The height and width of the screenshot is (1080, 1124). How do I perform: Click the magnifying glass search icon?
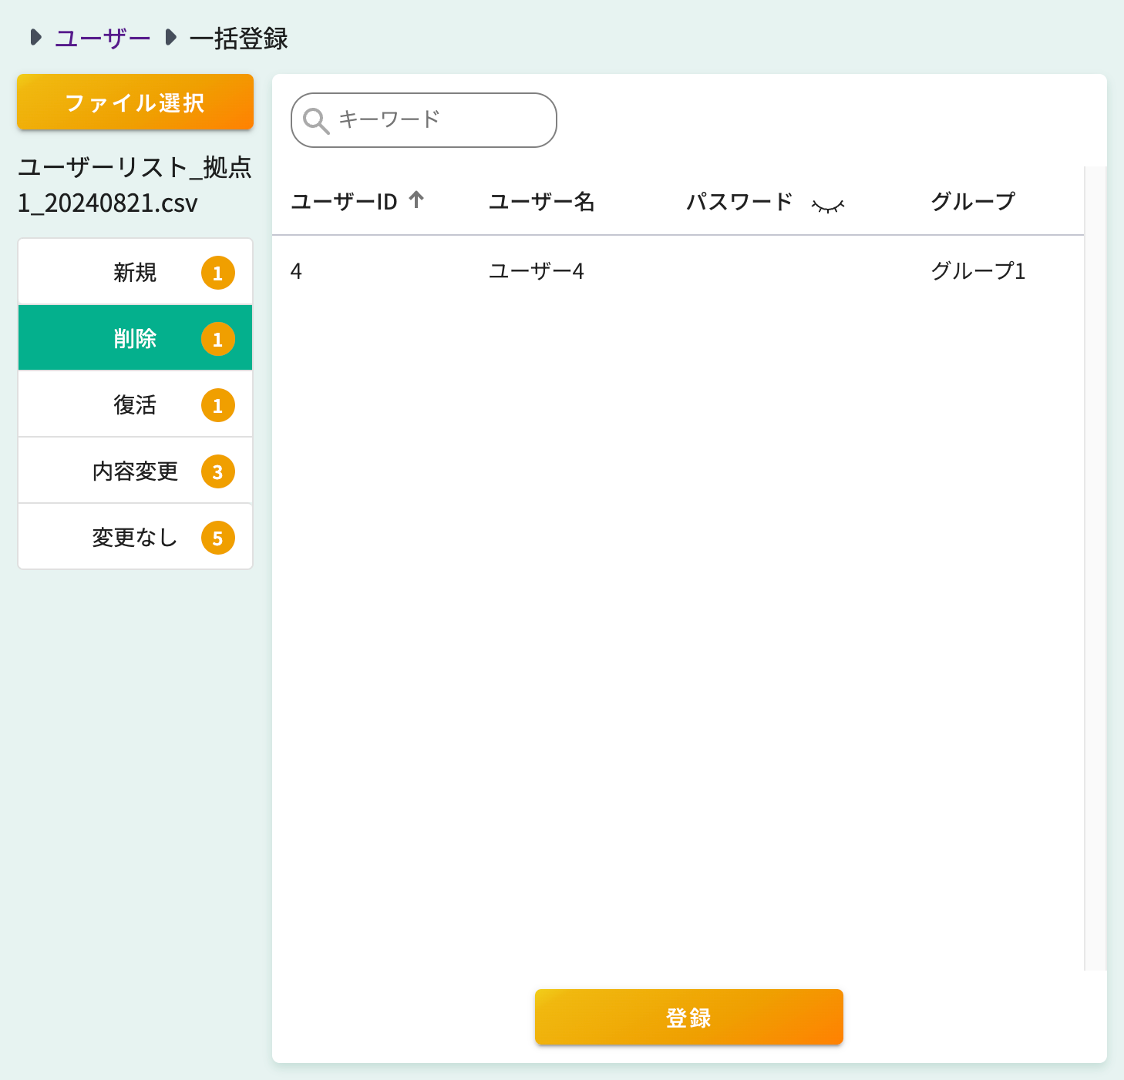click(317, 120)
